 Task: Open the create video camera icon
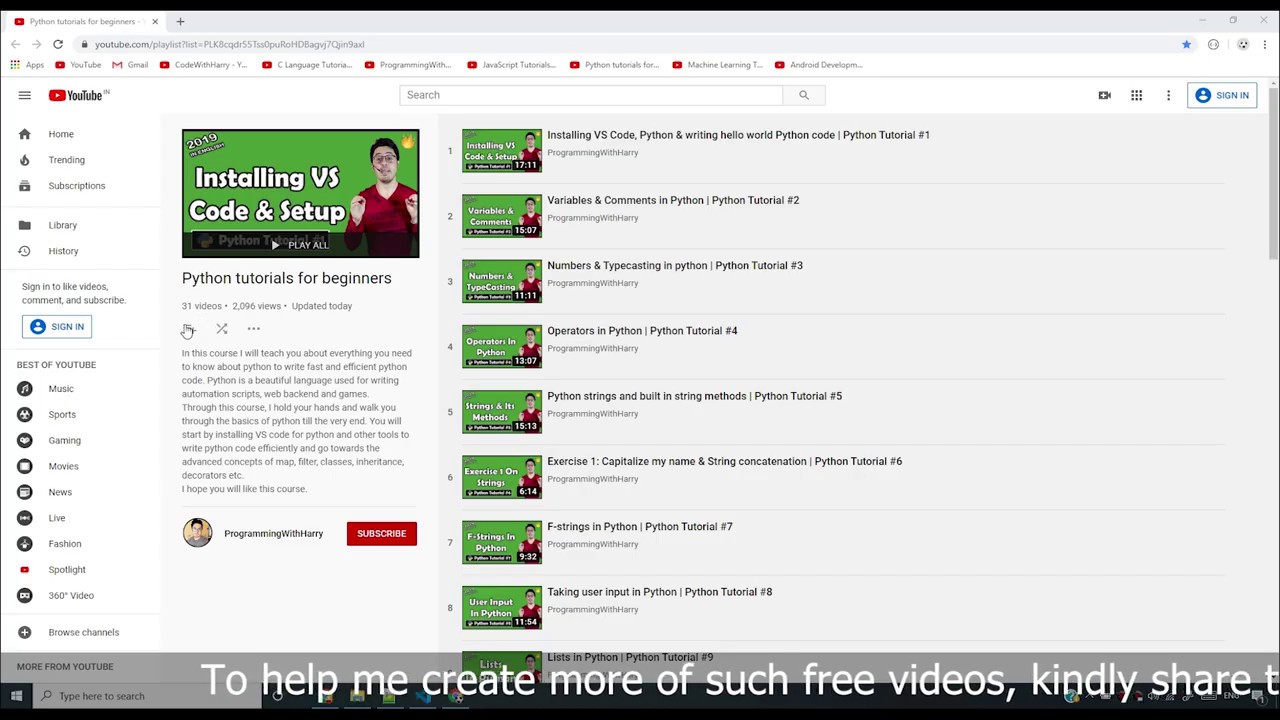coord(1104,95)
